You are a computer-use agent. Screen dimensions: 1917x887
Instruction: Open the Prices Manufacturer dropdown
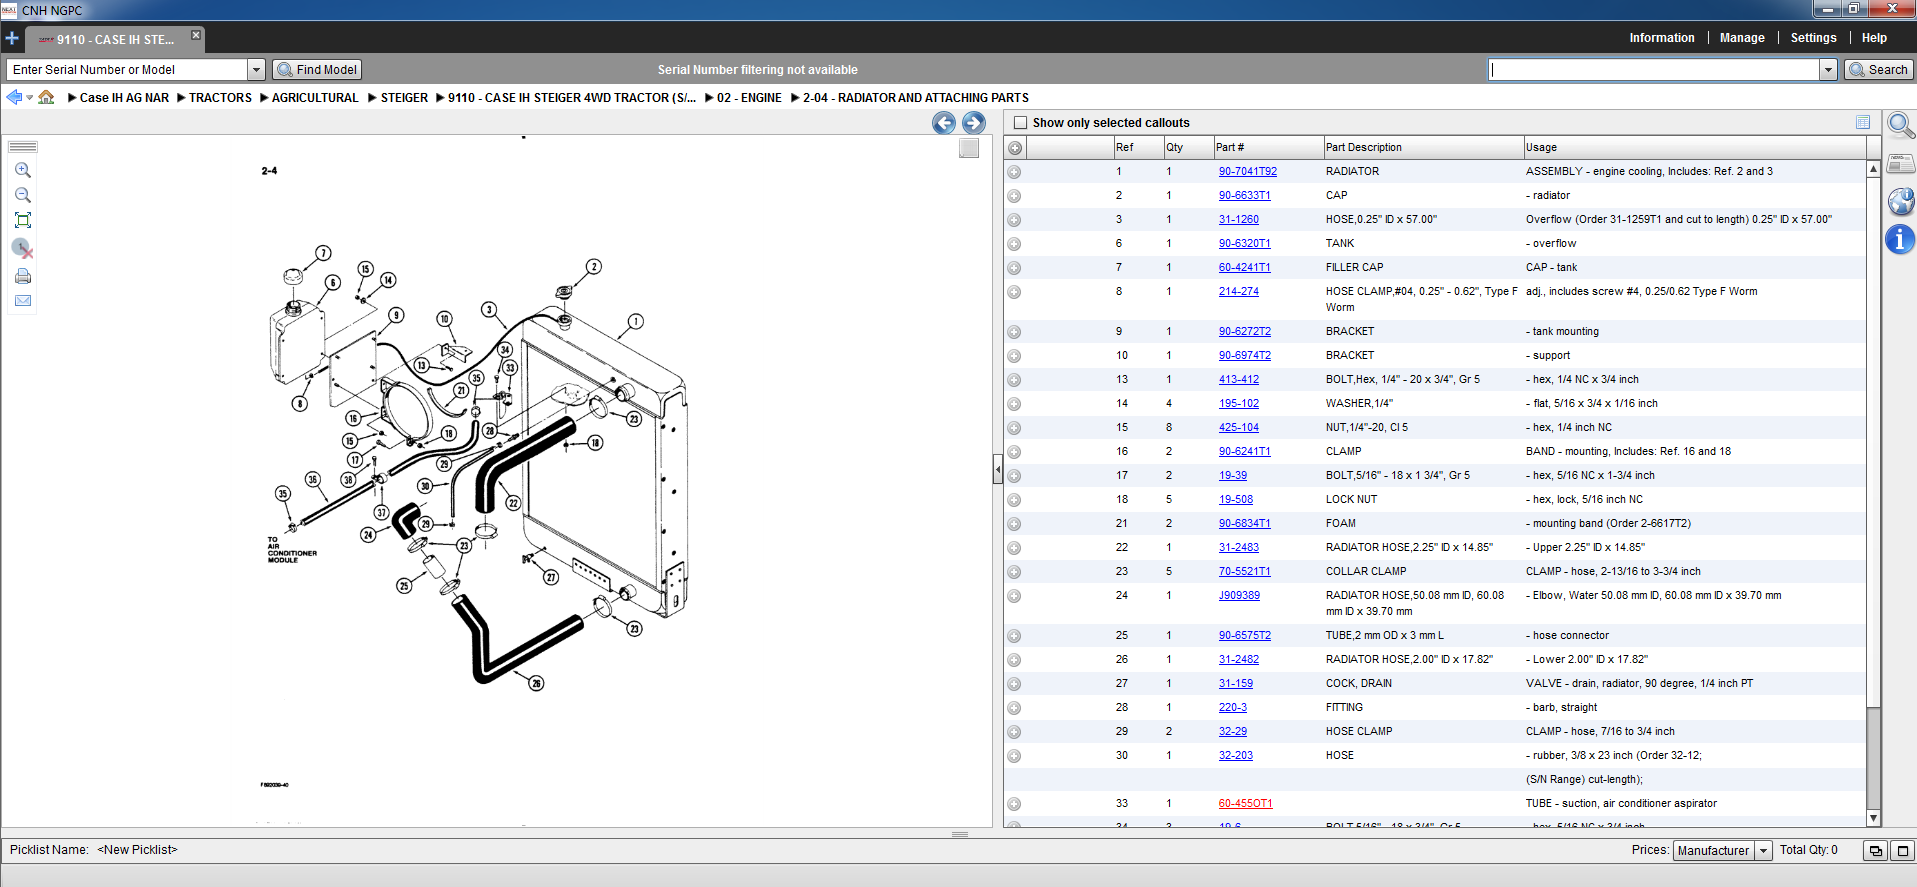pyautogui.click(x=1763, y=851)
